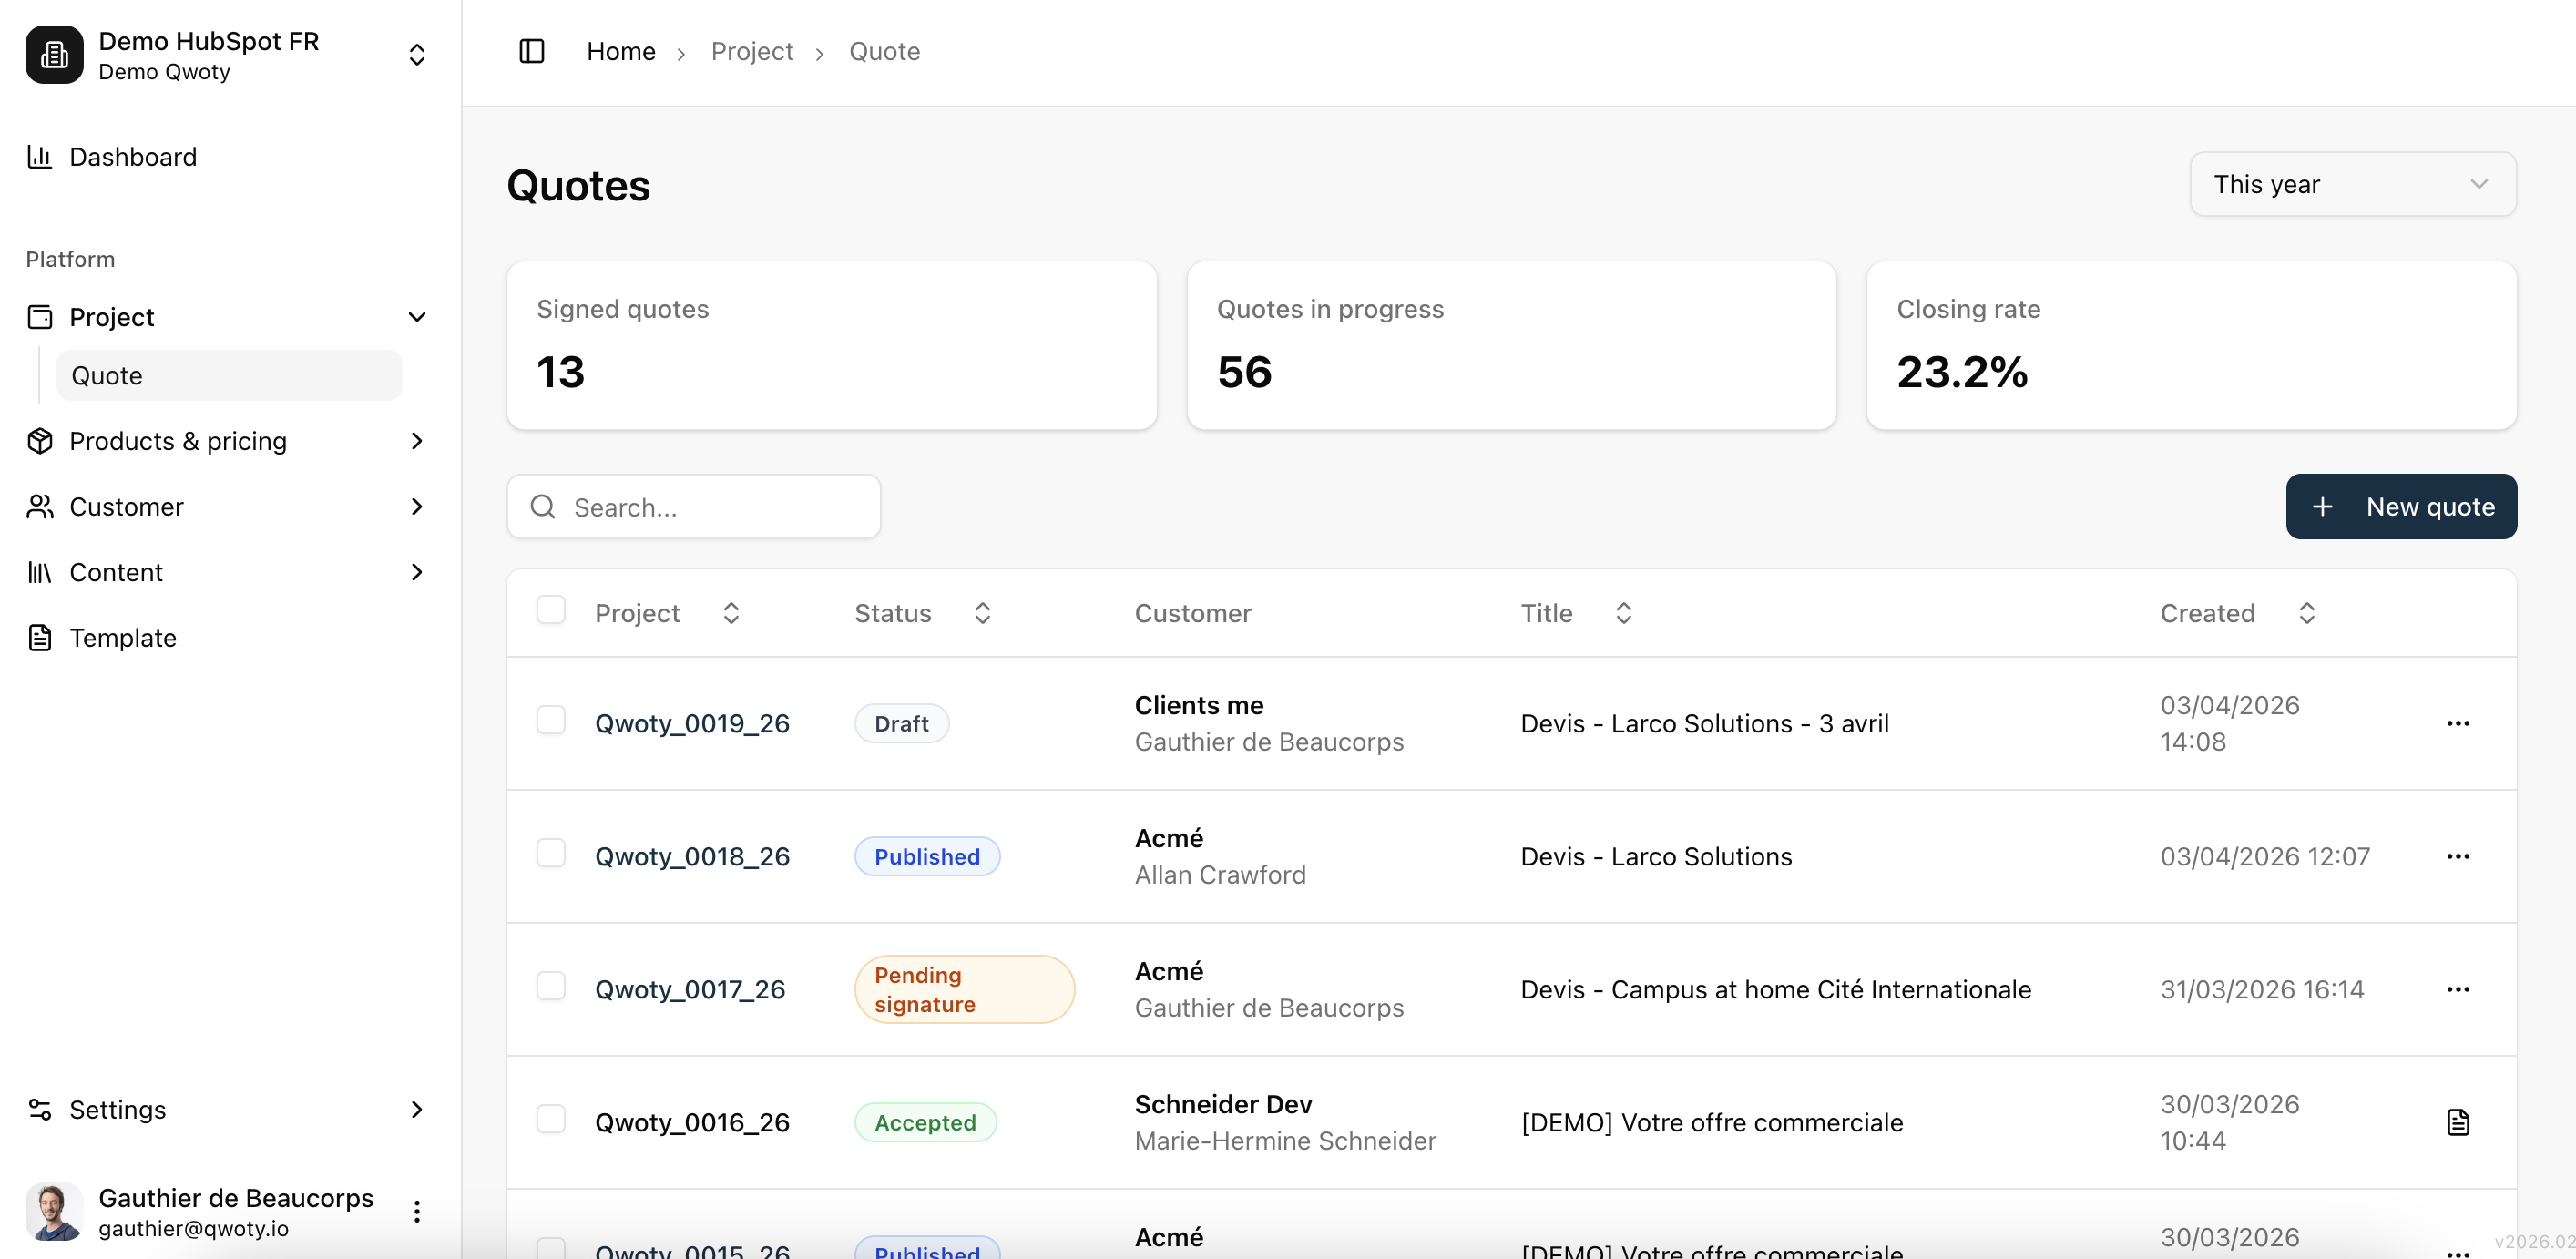
Task: Select checkbox for Qwoty_0018_26 row
Action: click(551, 853)
